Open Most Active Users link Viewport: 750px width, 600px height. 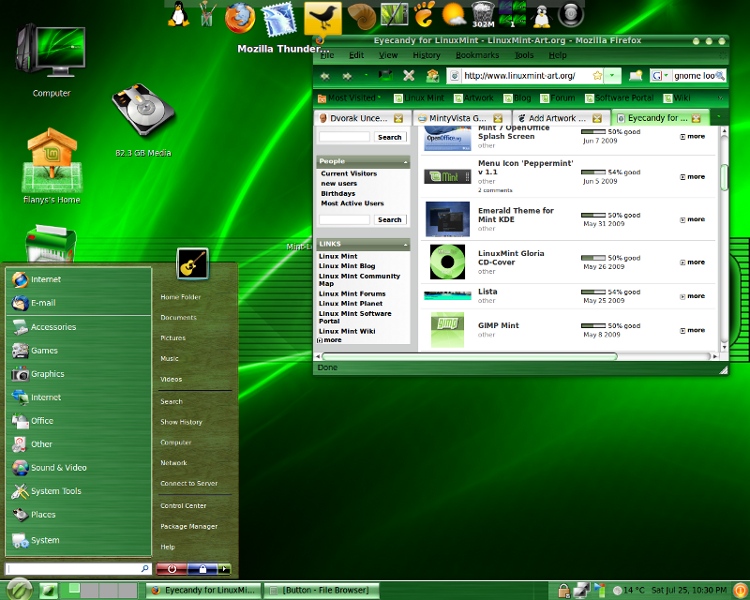352,203
